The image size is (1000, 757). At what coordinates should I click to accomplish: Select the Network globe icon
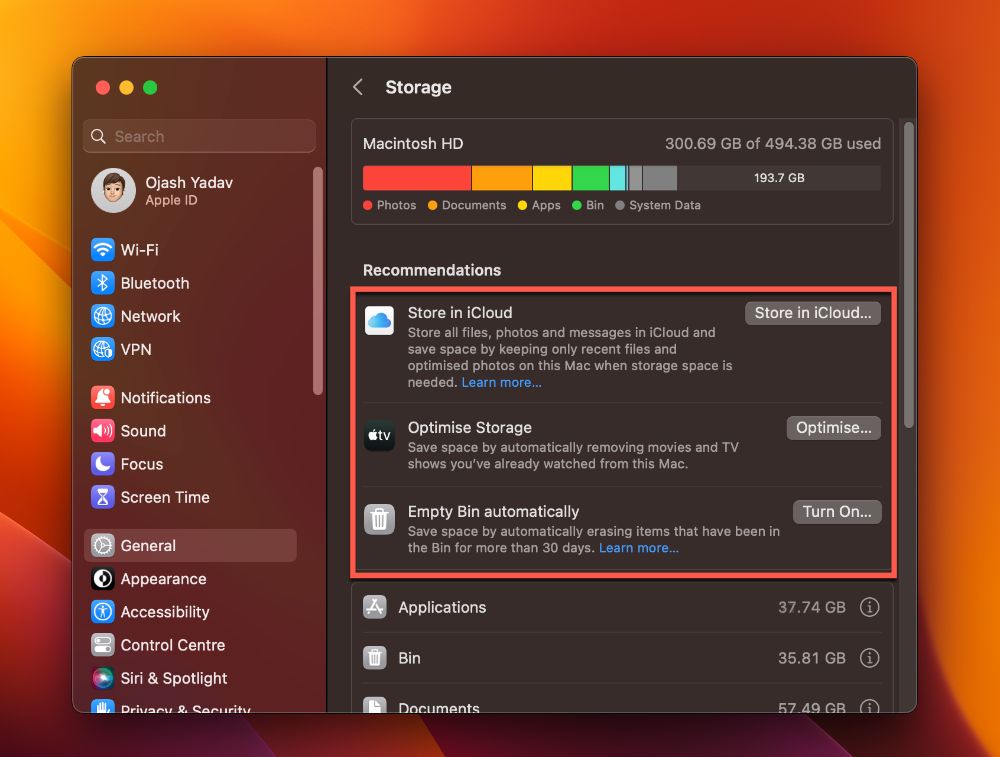tap(102, 316)
